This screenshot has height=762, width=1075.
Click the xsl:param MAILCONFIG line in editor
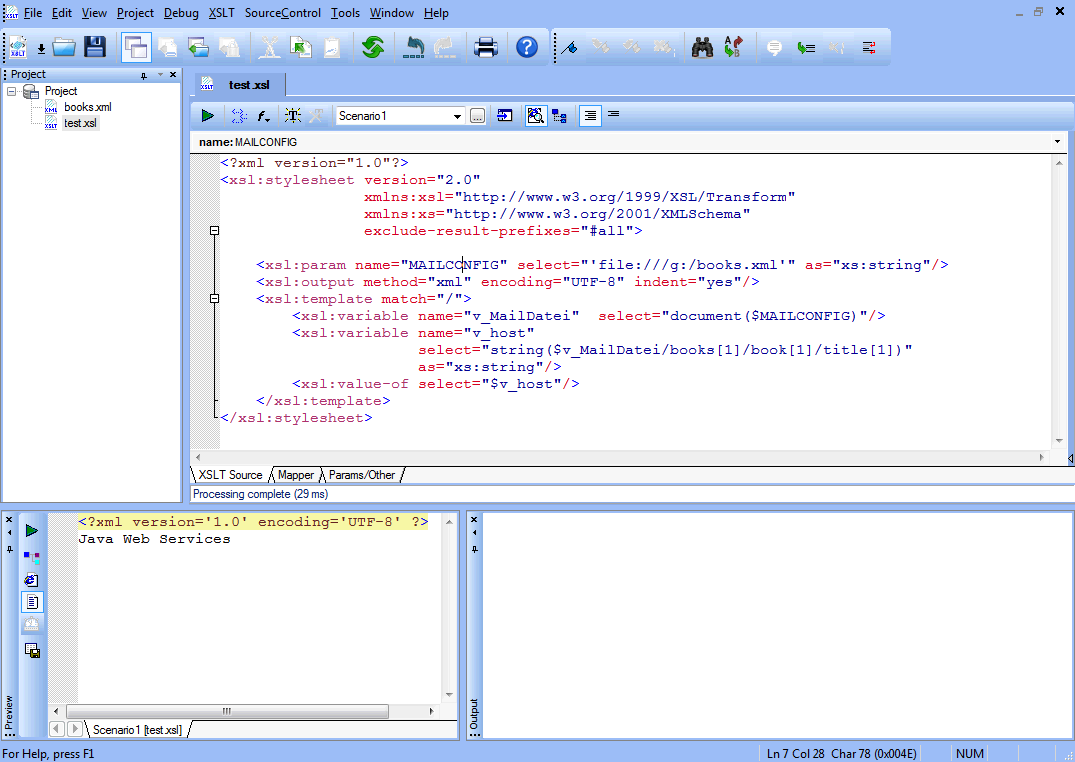click(x=602, y=265)
